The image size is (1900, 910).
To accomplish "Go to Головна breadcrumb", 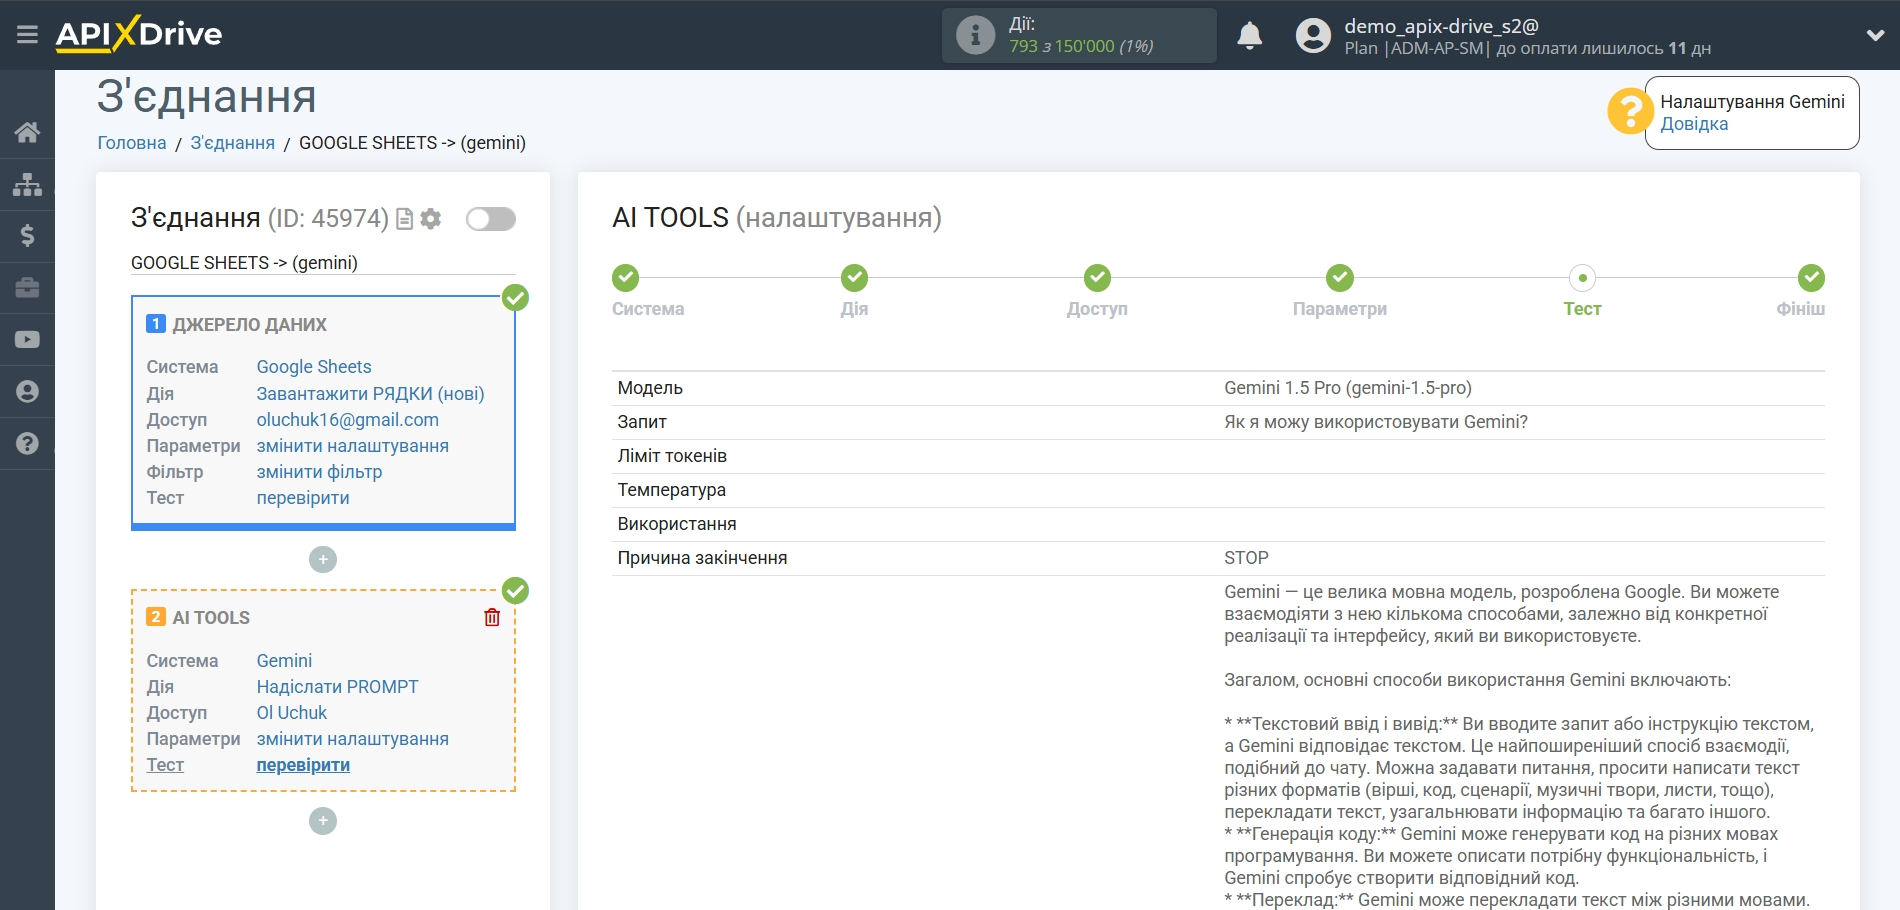I will click(132, 143).
